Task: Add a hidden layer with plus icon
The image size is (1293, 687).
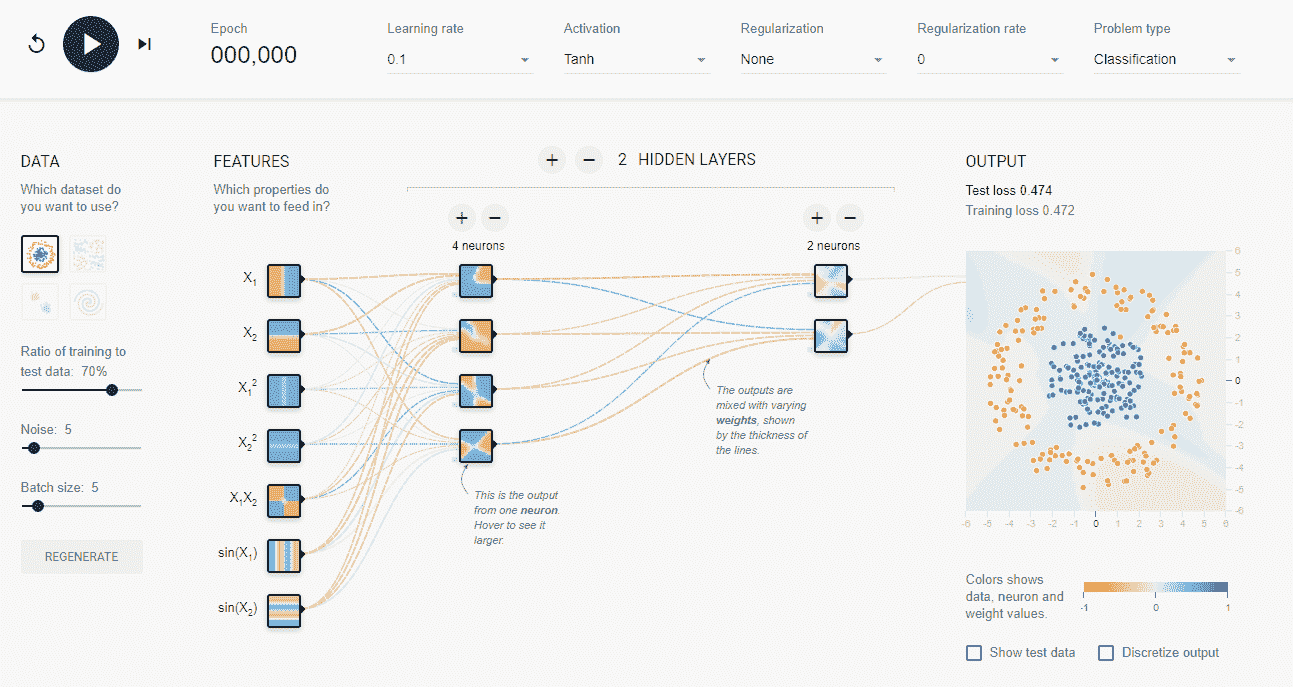Action: tap(552, 160)
